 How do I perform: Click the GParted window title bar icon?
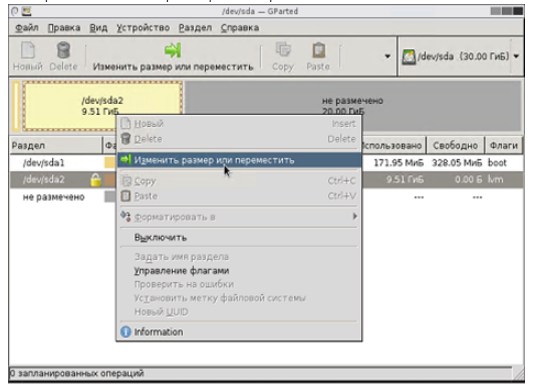(x=26, y=11)
